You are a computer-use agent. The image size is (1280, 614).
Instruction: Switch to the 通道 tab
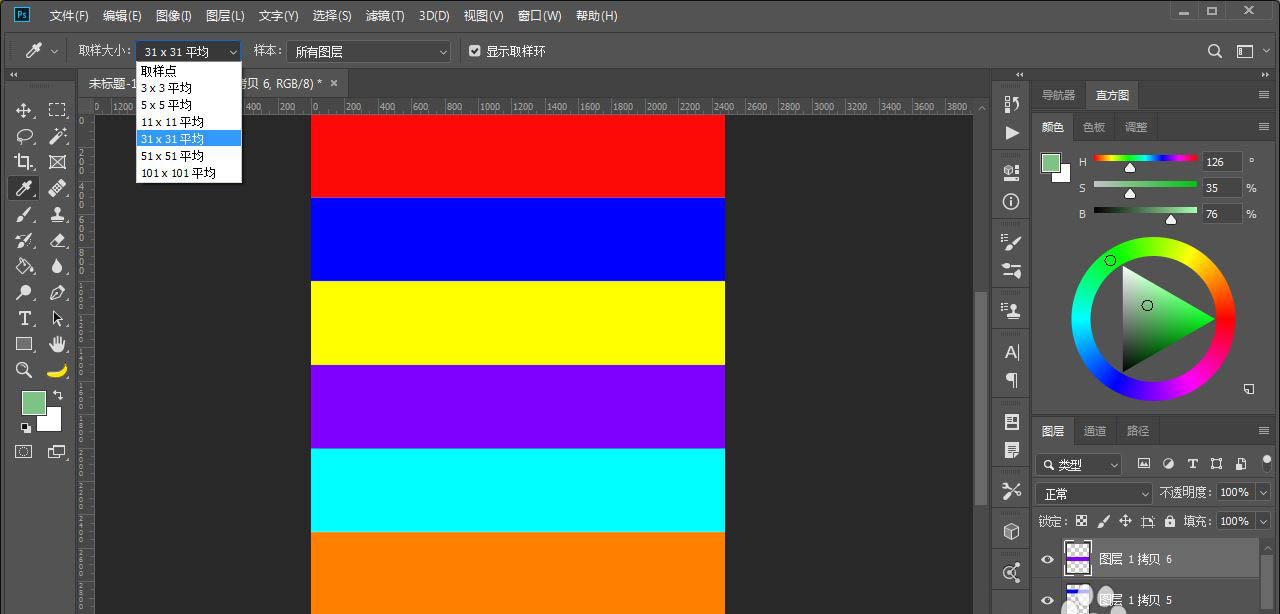point(1095,431)
